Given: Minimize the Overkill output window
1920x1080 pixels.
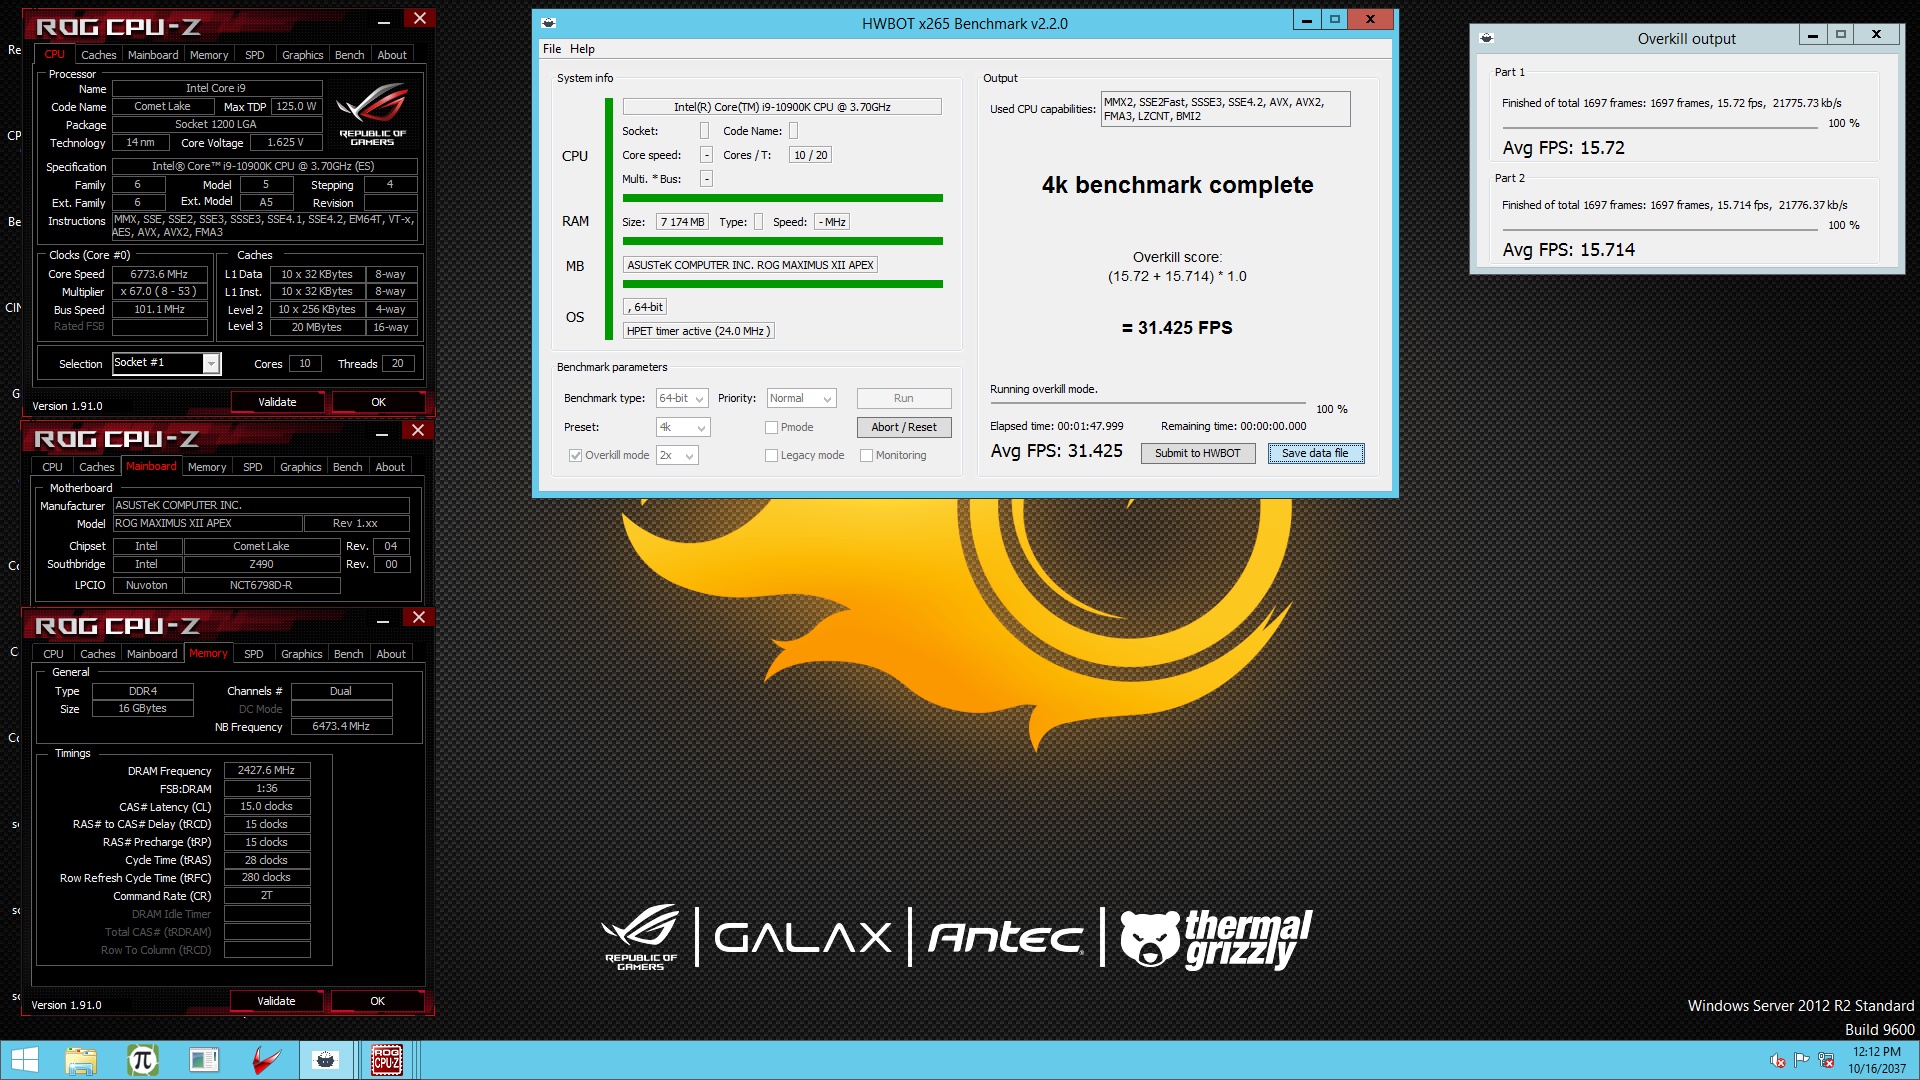Looking at the screenshot, I should [x=1812, y=34].
